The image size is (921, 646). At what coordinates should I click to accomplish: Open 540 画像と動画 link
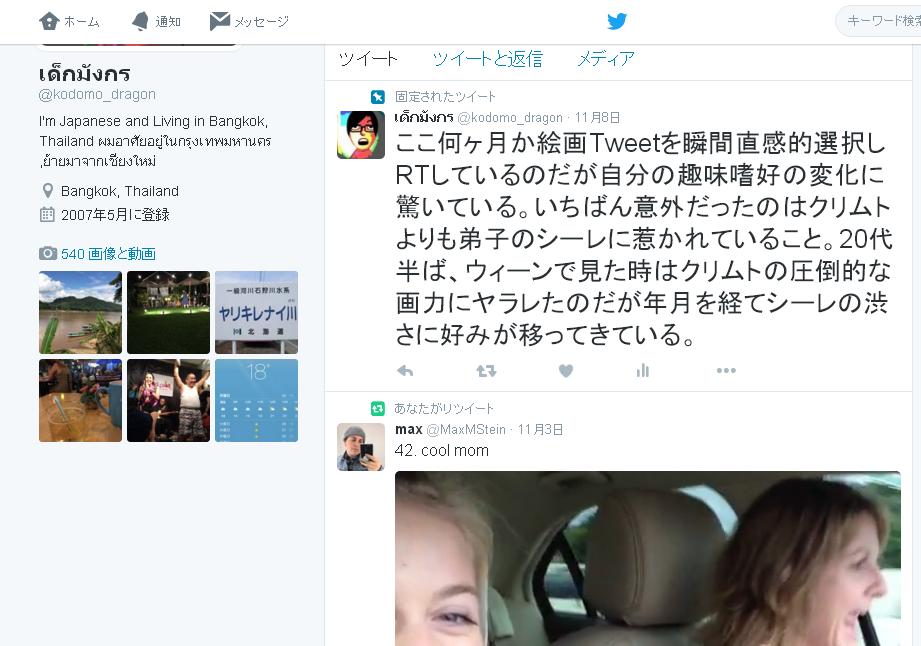pyautogui.click(x=108, y=254)
